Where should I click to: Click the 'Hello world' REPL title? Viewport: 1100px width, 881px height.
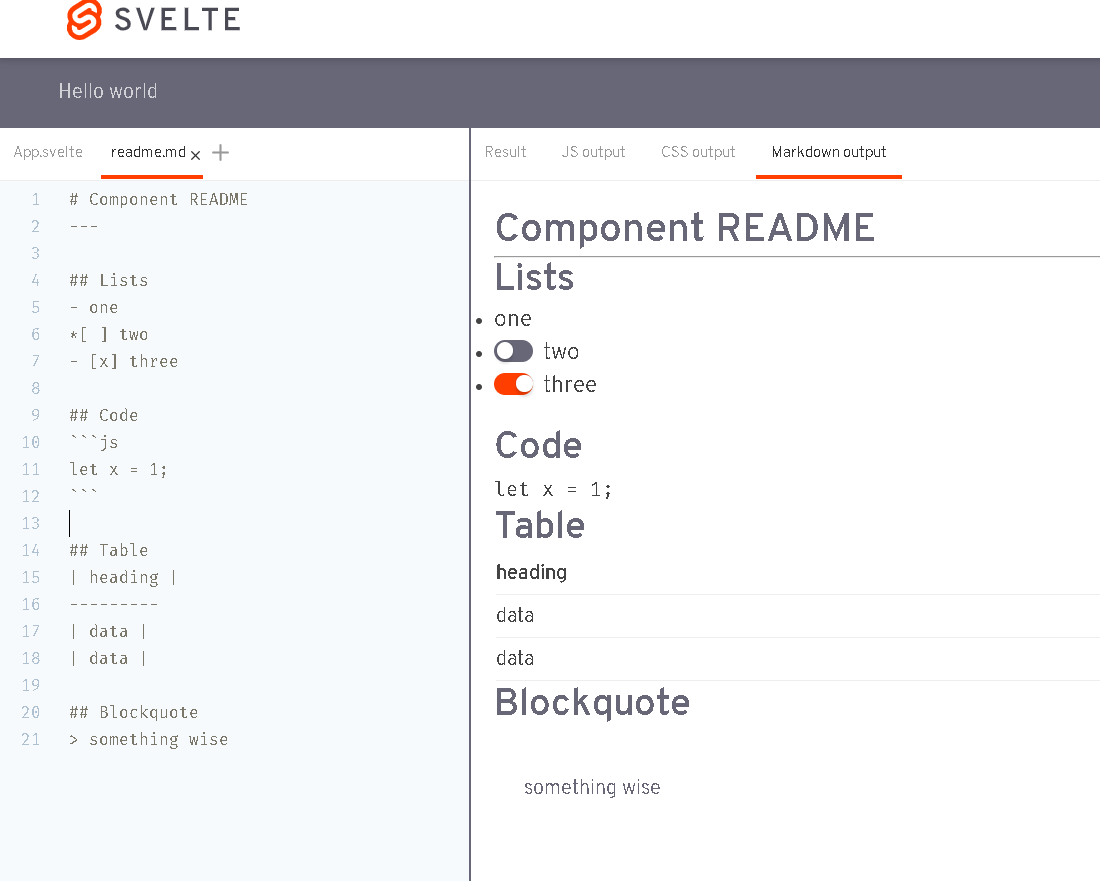[107, 91]
